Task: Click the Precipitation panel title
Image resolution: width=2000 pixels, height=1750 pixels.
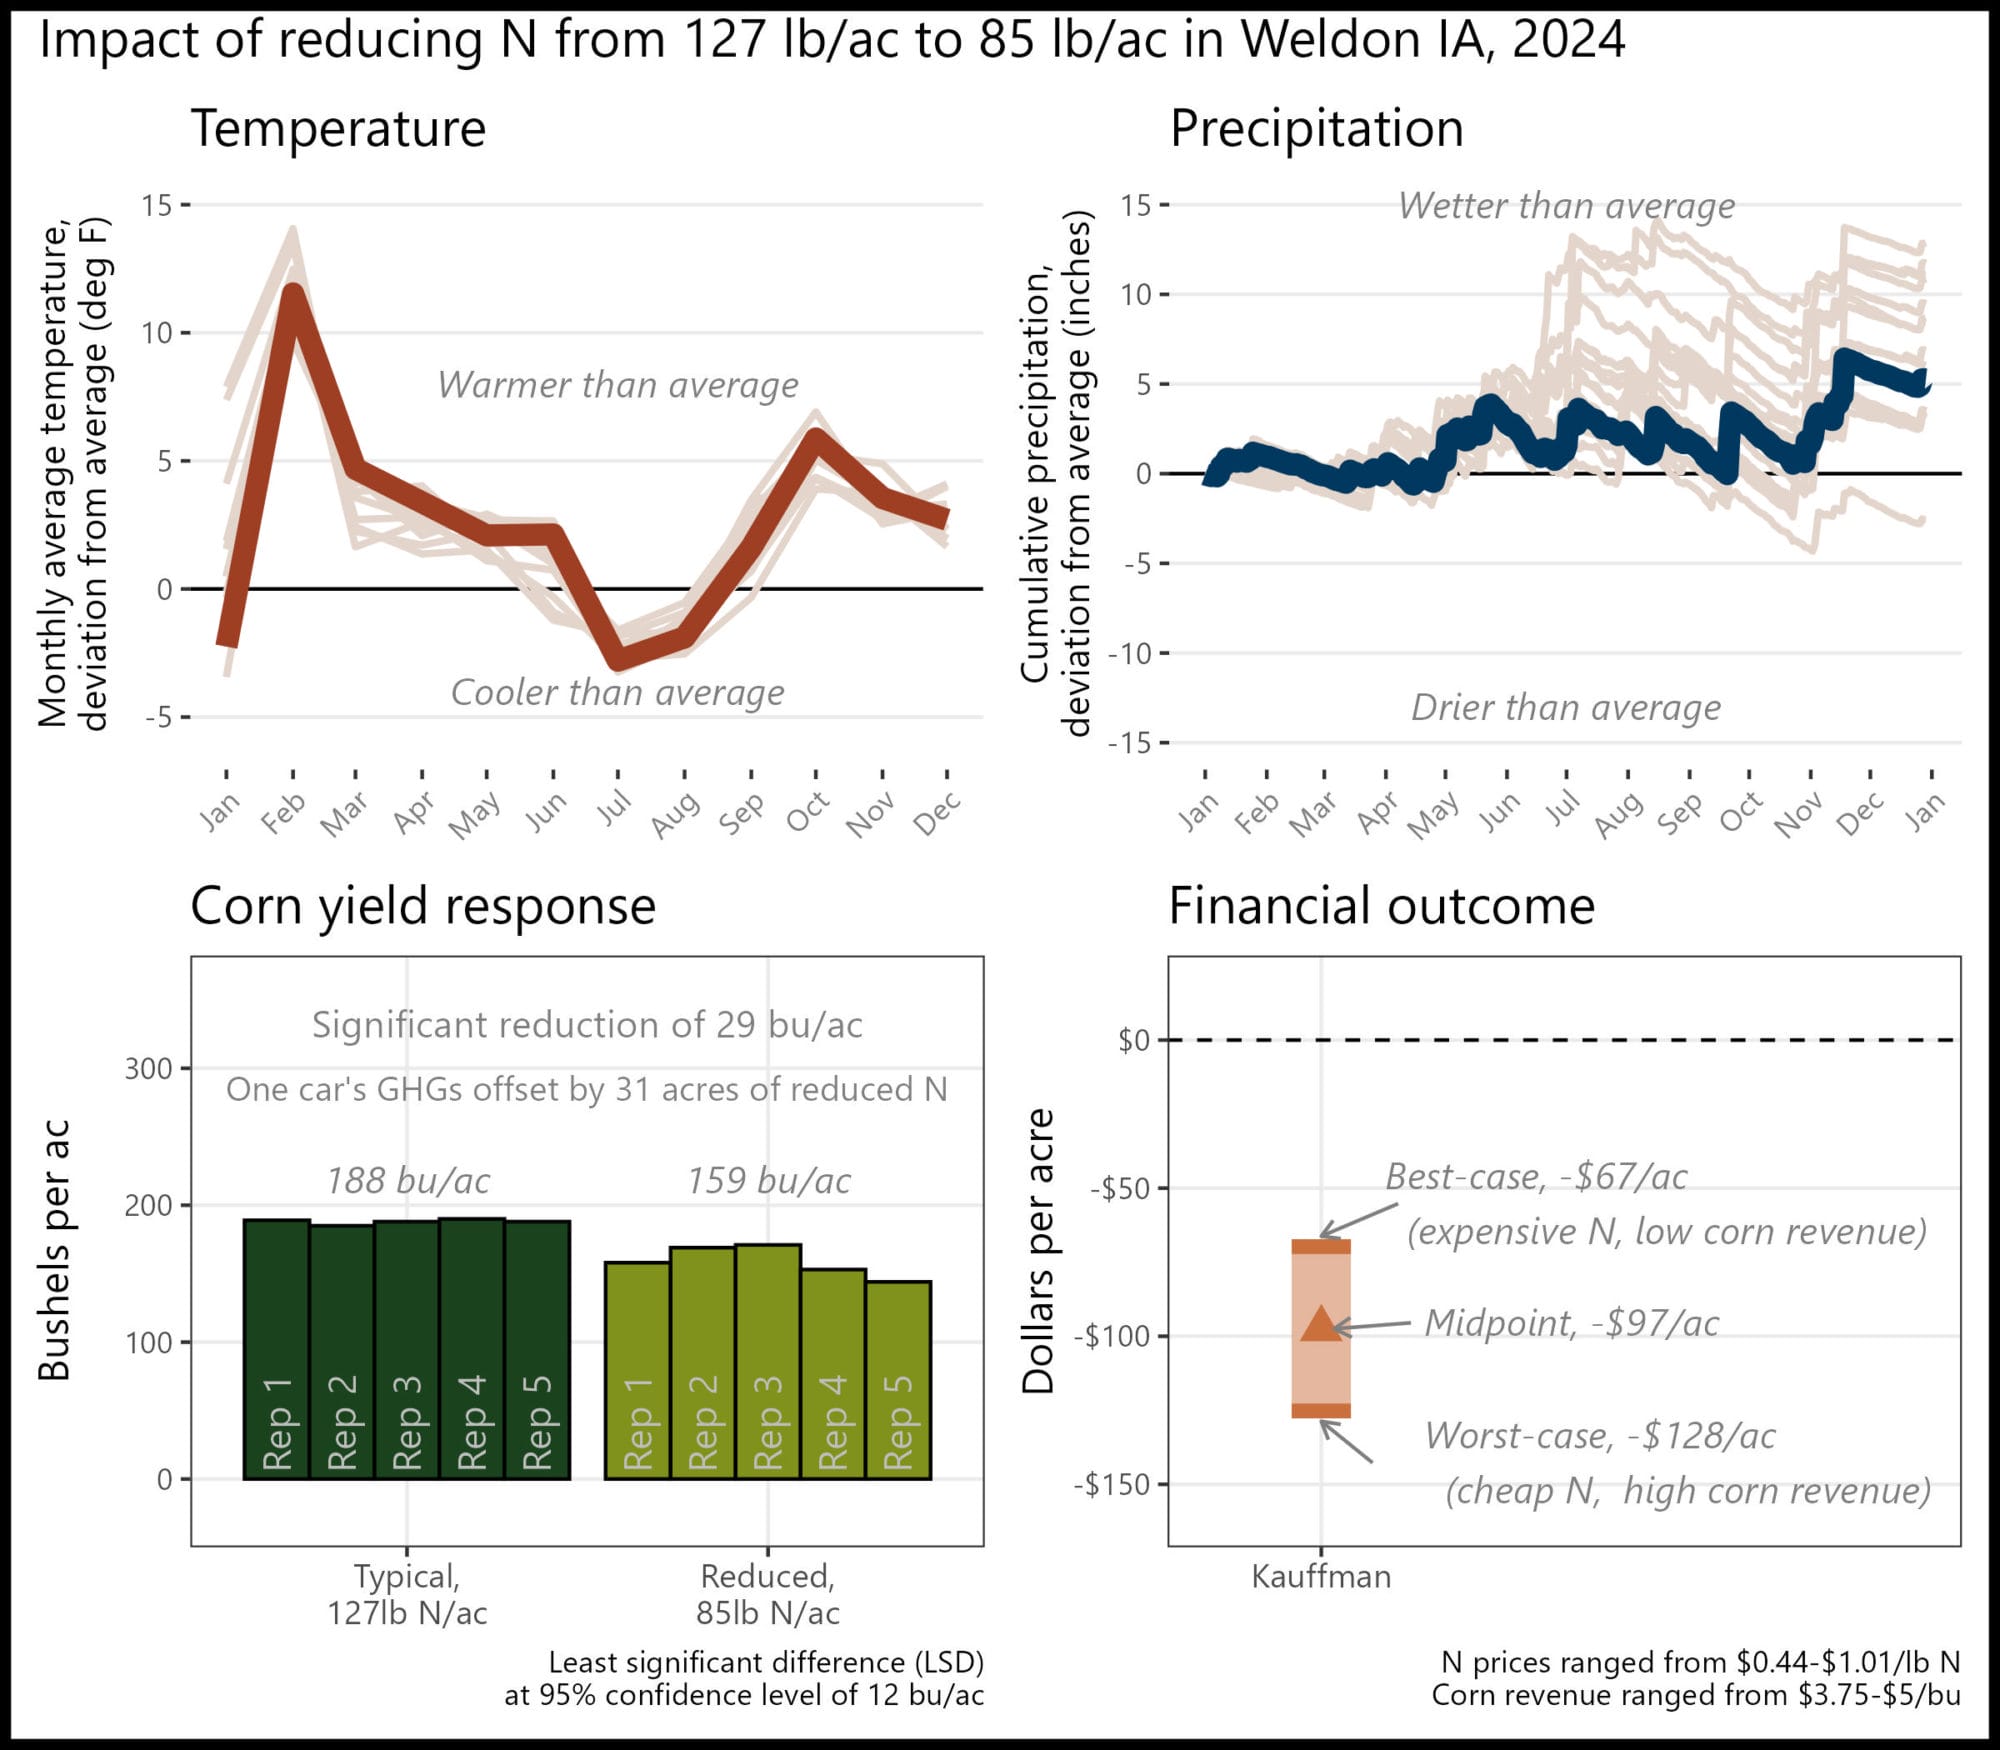Action: pos(1316,130)
